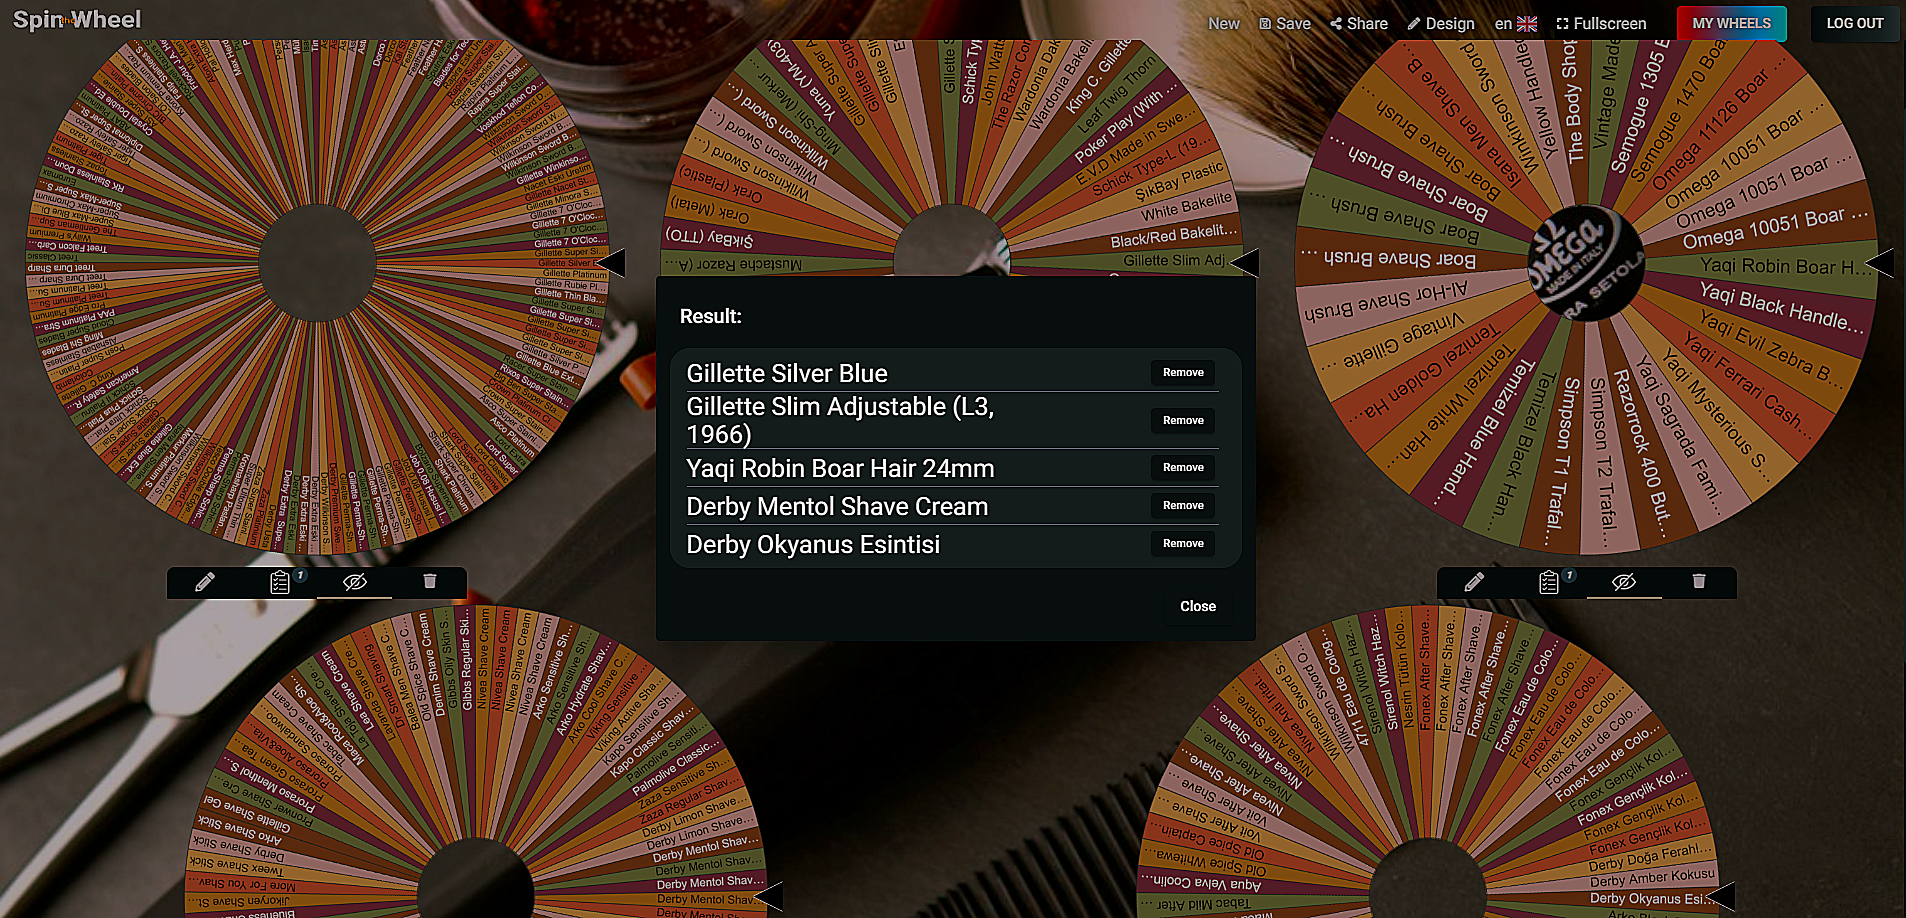
Task: Remove Yaqi Robin Boar Hair 24mm result
Action: (1183, 467)
